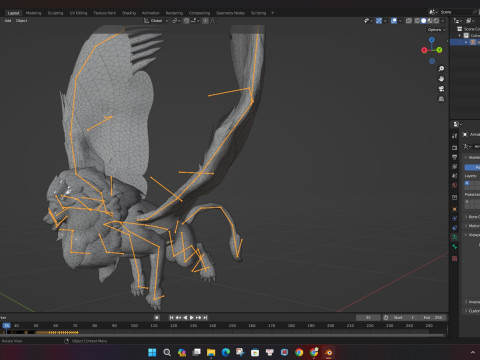Image resolution: width=480 pixels, height=360 pixels.
Task: Click the green Y axis gizmo ball
Action: click(439, 50)
